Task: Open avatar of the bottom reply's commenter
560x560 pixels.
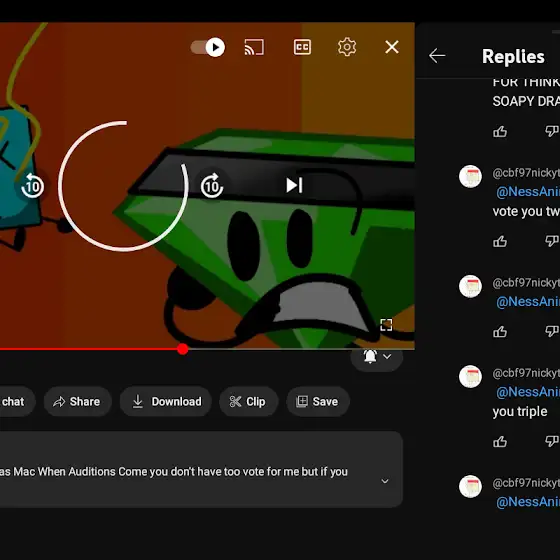Action: point(470,486)
